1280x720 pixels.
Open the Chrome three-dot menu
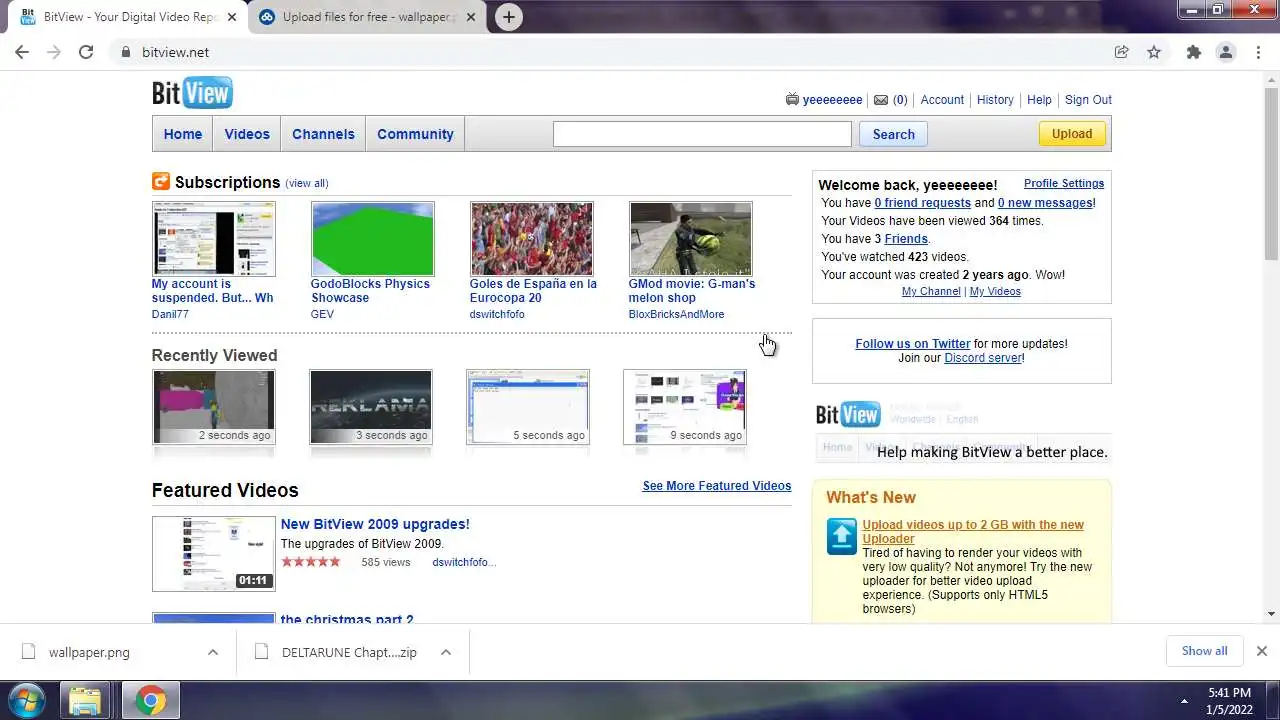[1258, 52]
